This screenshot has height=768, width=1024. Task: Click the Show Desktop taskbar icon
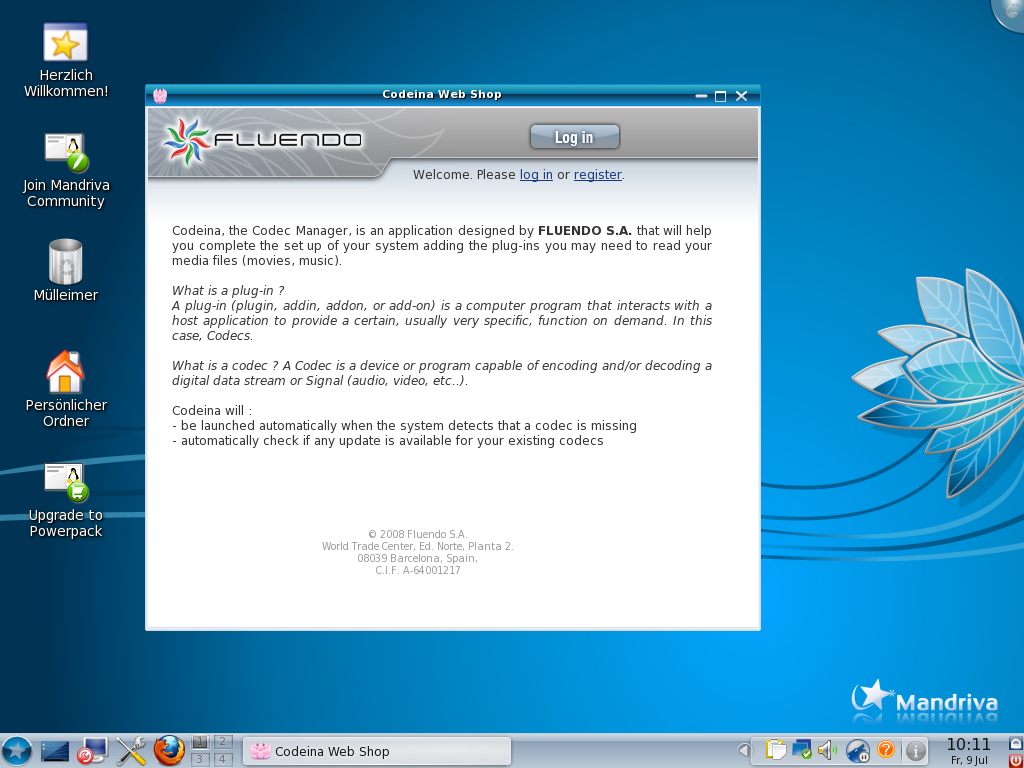tap(55, 751)
